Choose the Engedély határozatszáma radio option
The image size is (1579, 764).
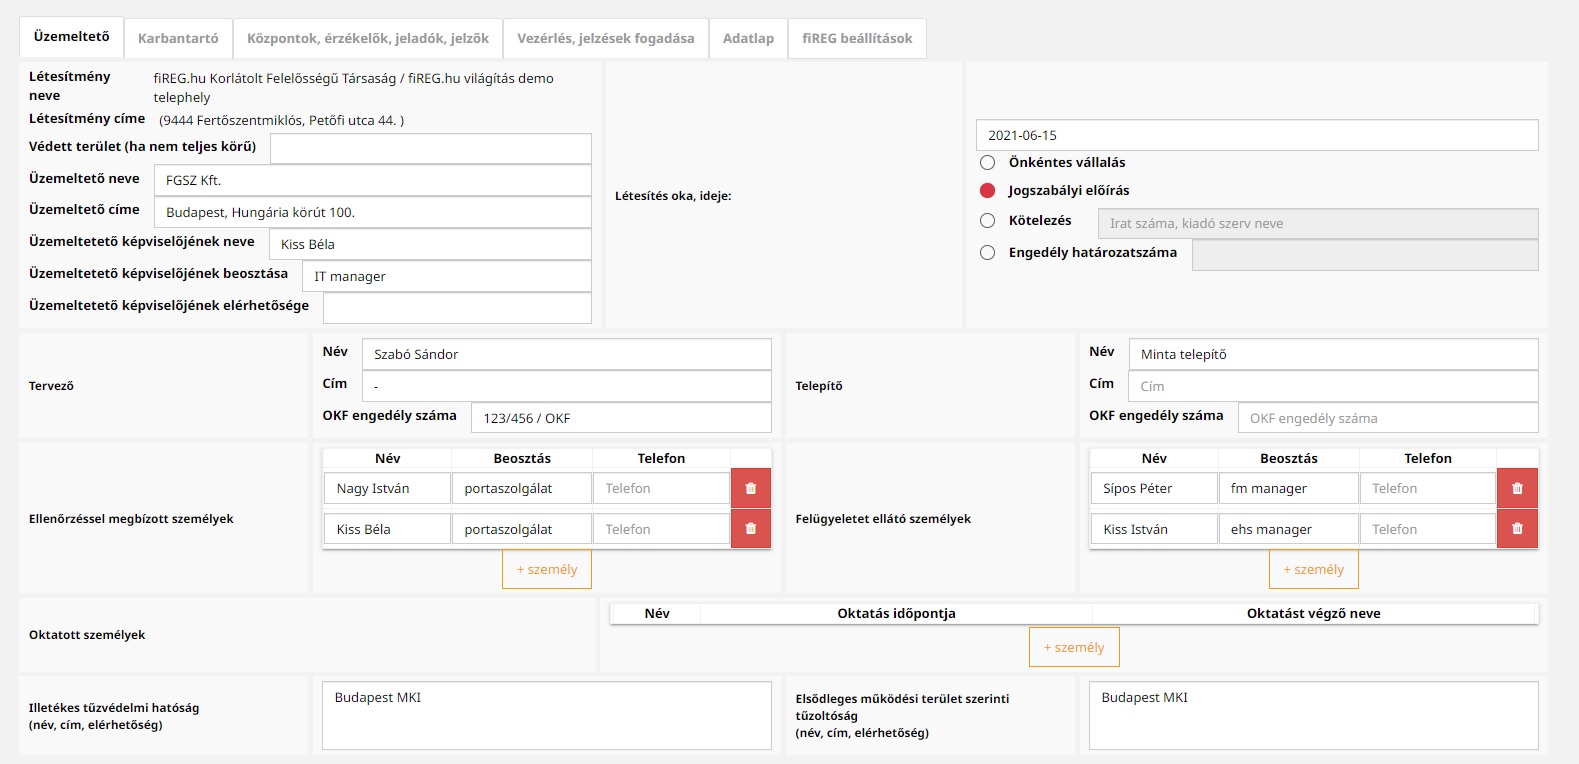[x=988, y=253]
